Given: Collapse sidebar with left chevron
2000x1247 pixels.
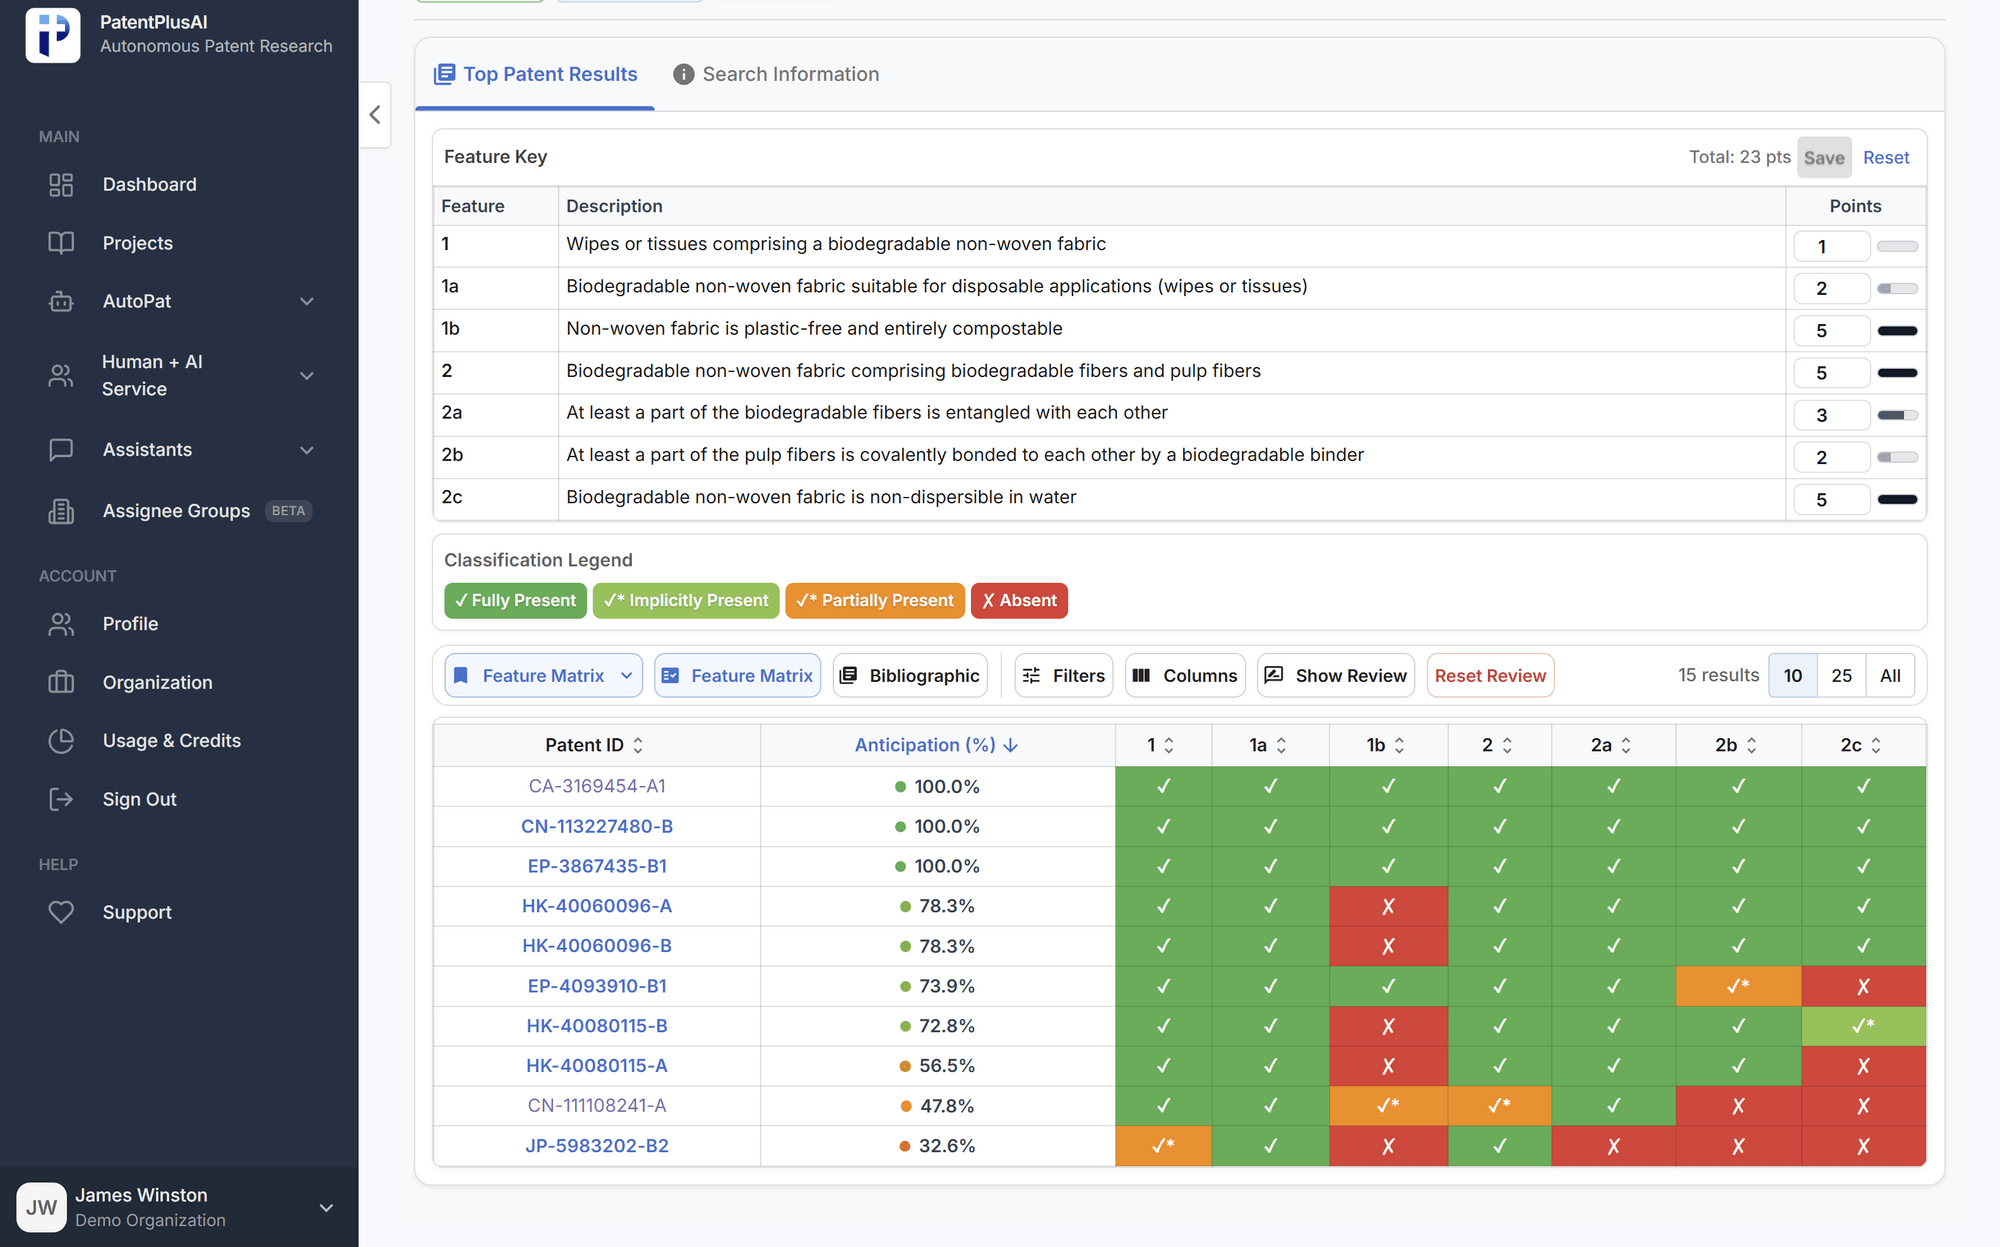Looking at the screenshot, I should [x=375, y=115].
